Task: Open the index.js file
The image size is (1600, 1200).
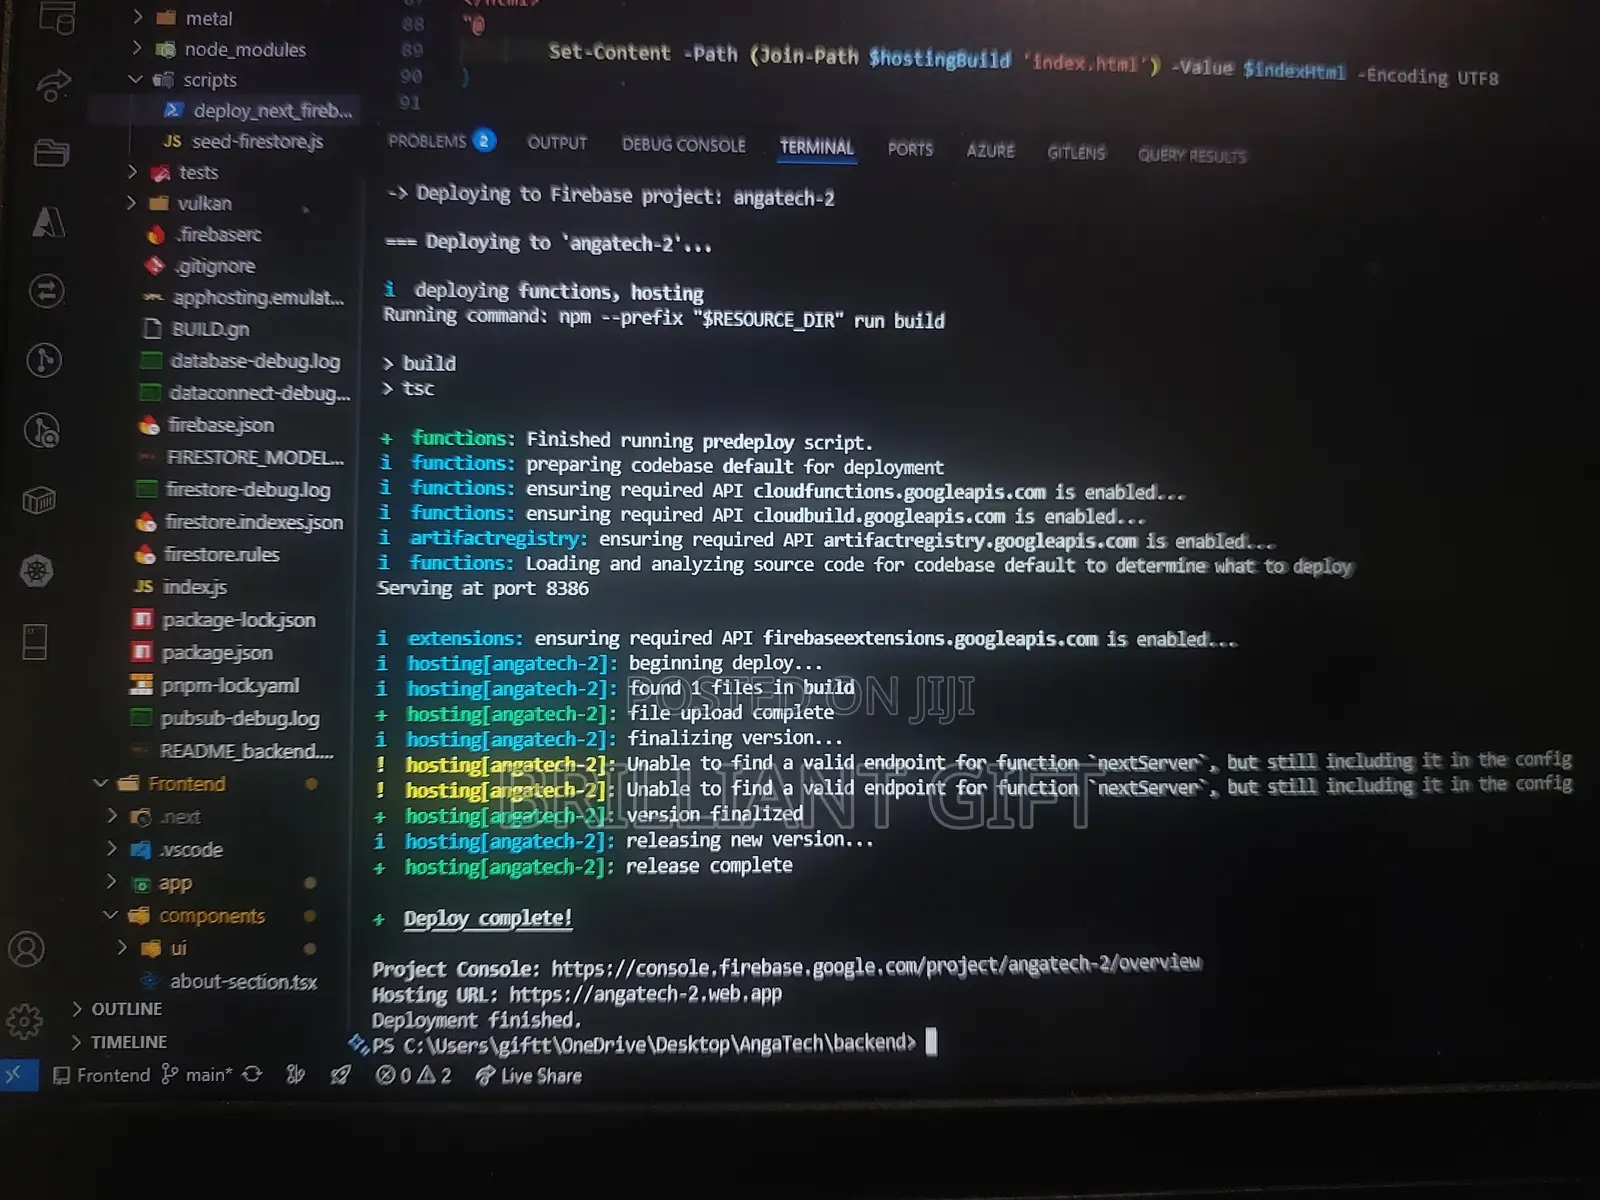Action: (x=194, y=587)
